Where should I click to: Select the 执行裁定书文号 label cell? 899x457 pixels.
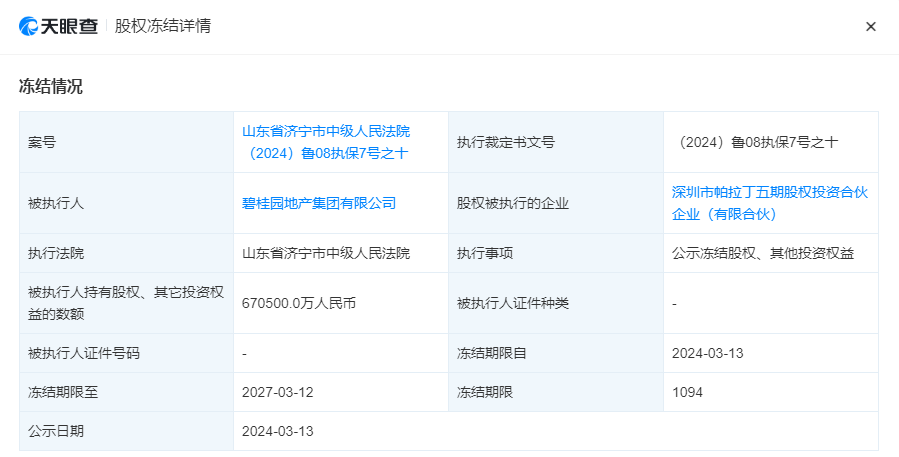[556, 142]
